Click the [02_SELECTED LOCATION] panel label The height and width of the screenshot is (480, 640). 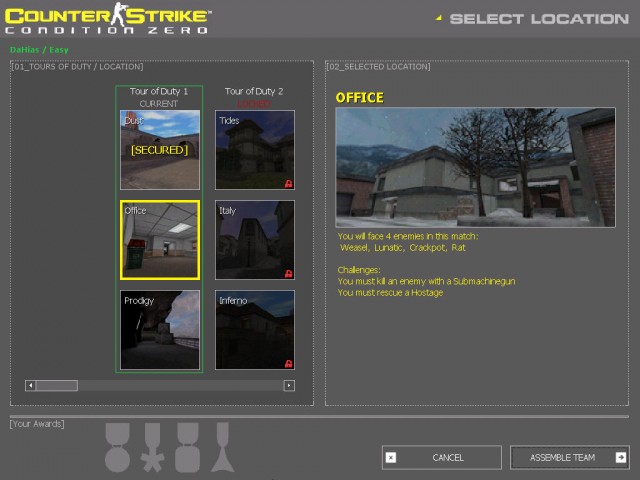pos(378,67)
